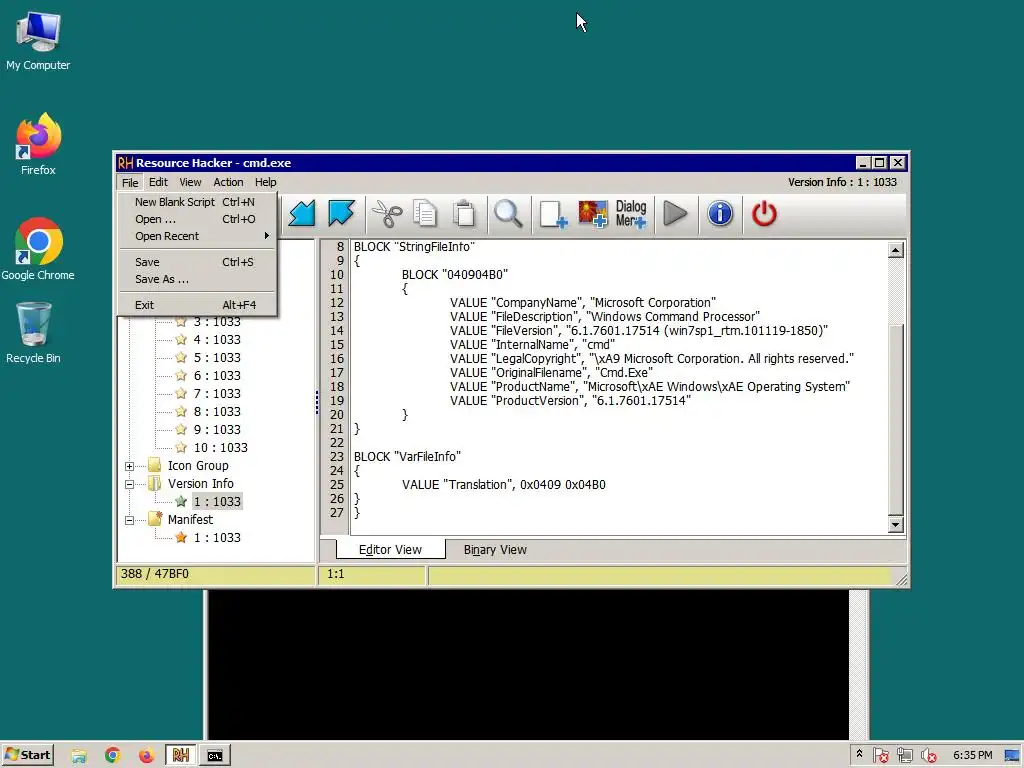This screenshot has height=768, width=1024.
Task: Collapse the Version Info tree node
Action: 129,485
